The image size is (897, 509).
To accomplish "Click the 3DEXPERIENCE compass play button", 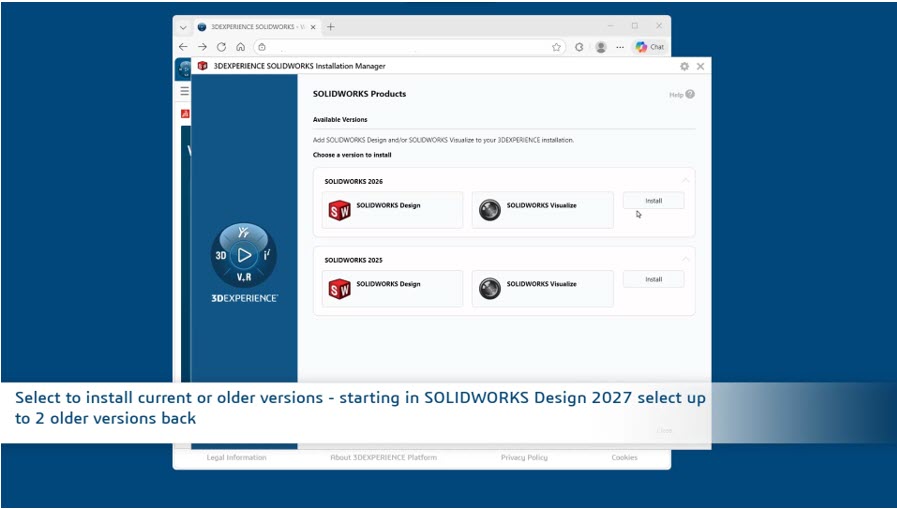I will tap(244, 255).
